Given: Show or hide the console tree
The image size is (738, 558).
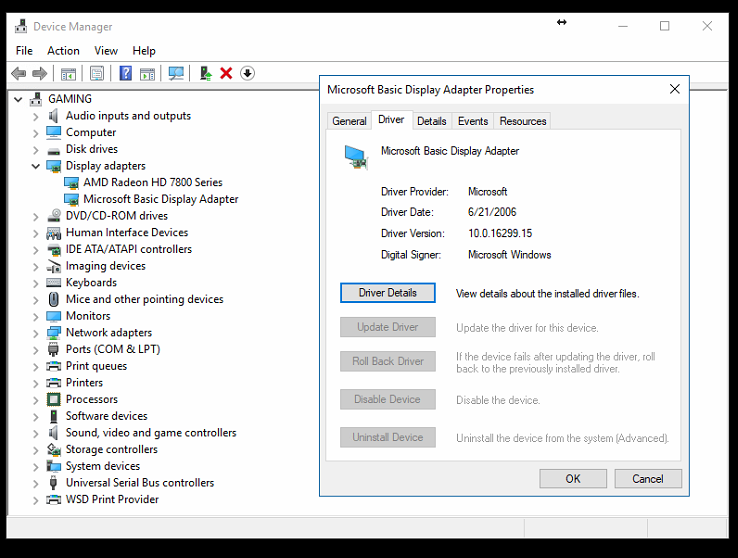Looking at the screenshot, I should point(68,73).
